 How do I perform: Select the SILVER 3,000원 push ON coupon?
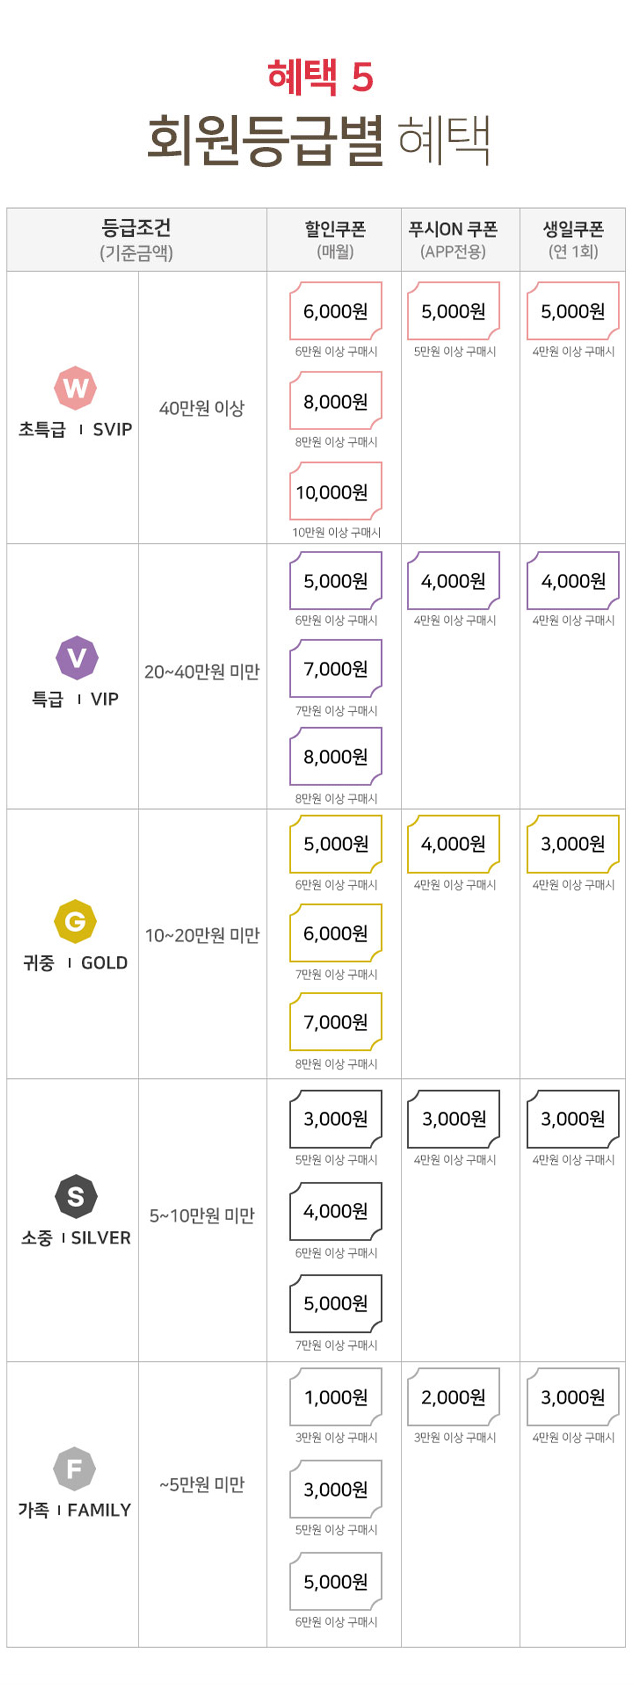click(x=454, y=1119)
